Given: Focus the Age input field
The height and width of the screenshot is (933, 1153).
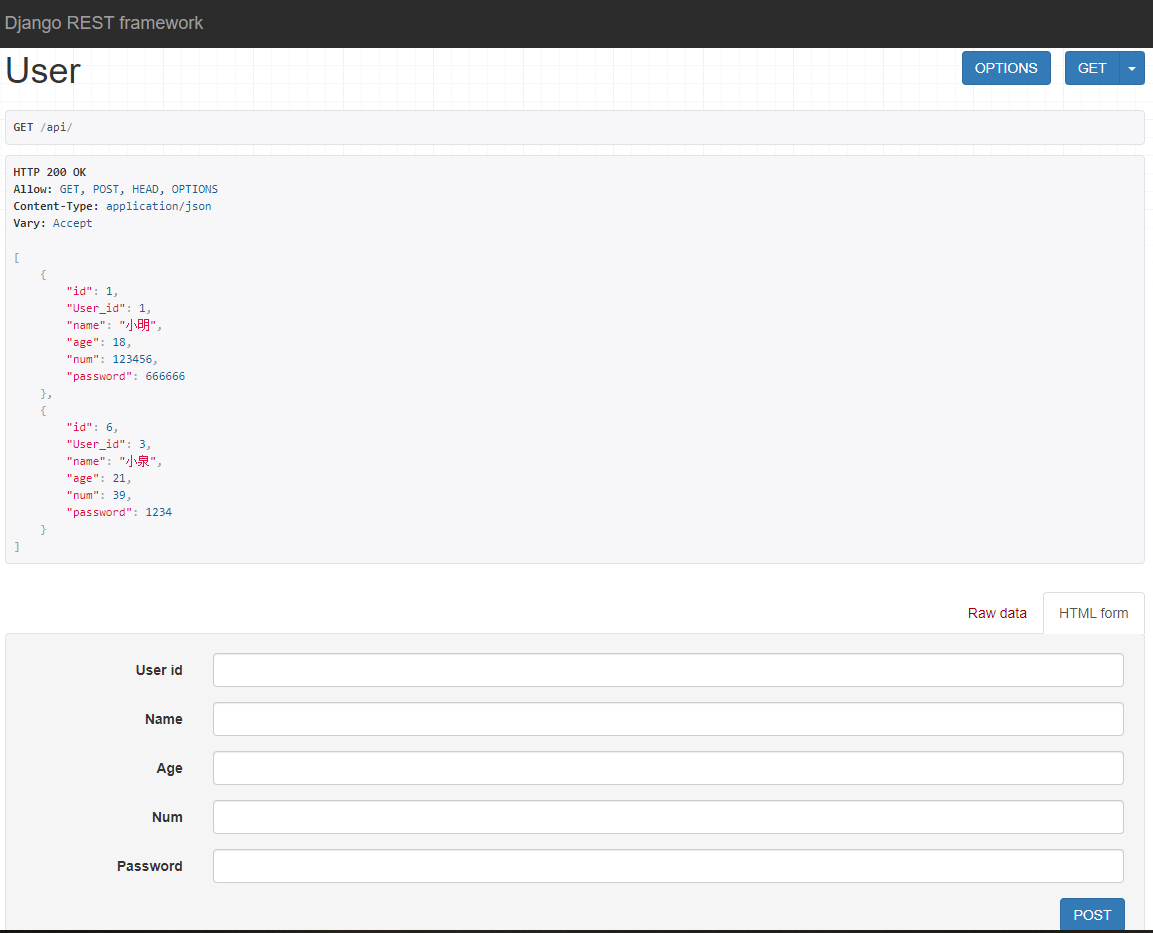Looking at the screenshot, I should click(668, 768).
